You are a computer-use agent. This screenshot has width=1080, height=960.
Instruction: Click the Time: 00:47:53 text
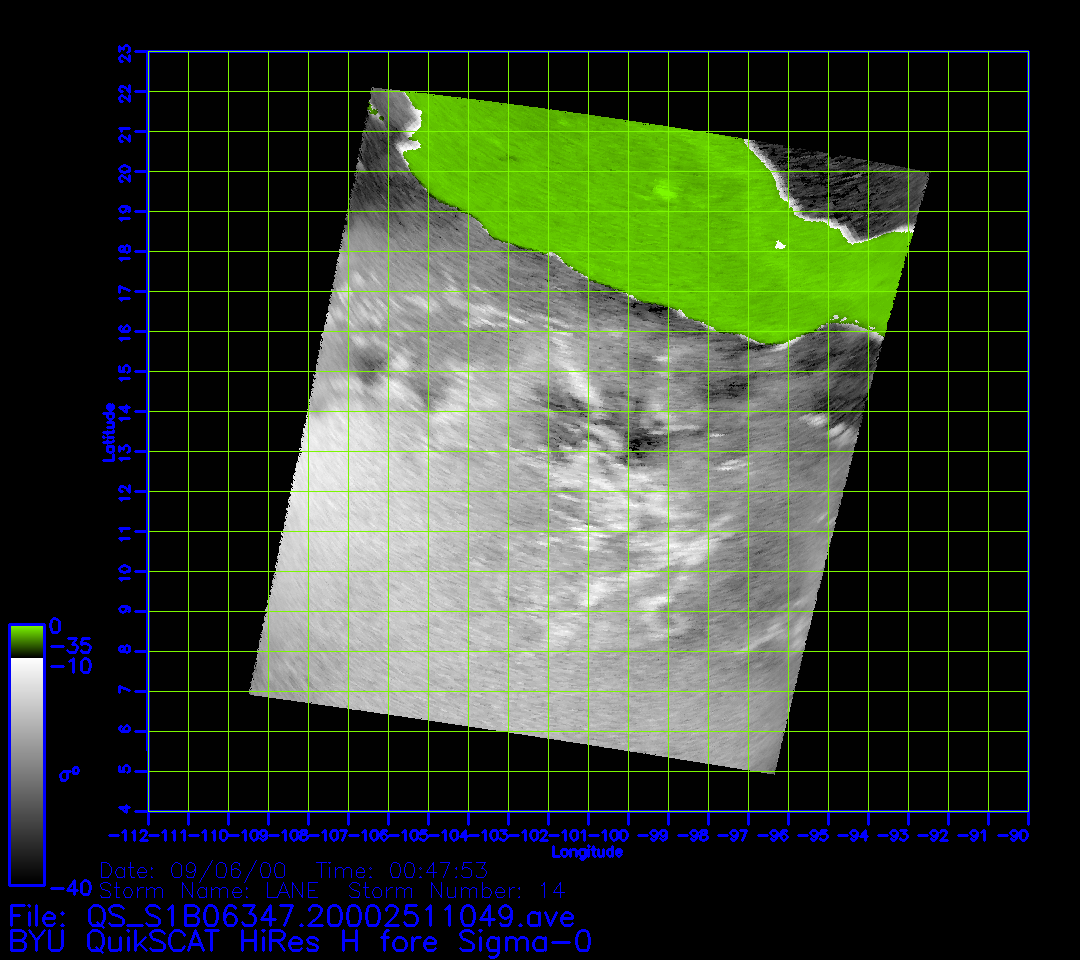(x=401, y=870)
